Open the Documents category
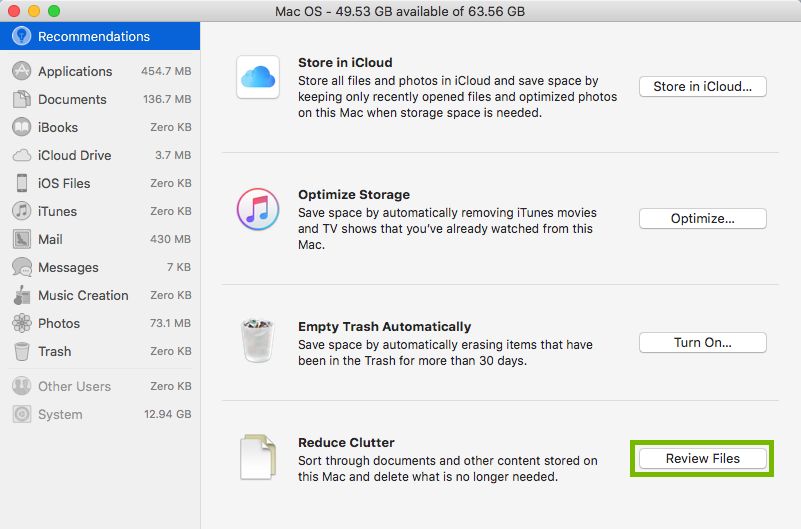The height and width of the screenshot is (529, 801). [100, 99]
